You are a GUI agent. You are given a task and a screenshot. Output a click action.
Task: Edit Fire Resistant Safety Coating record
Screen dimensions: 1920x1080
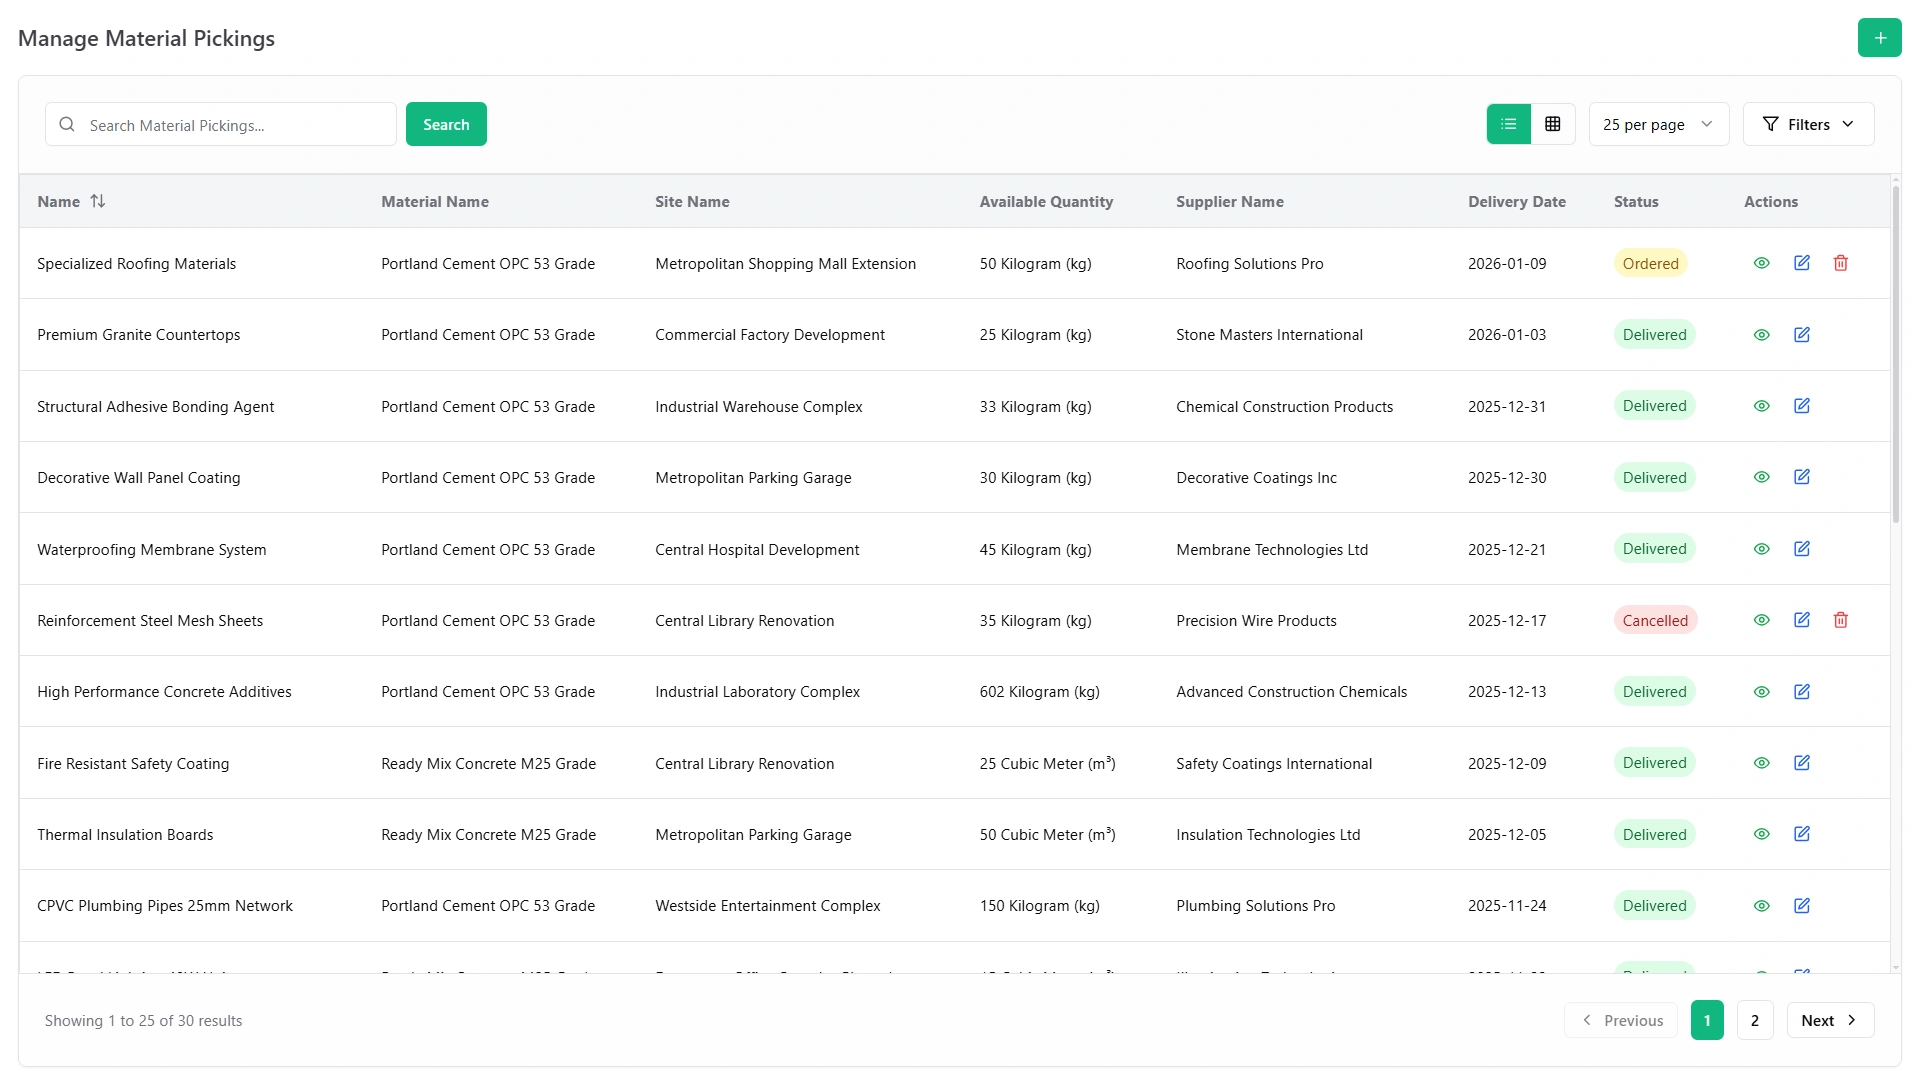coord(1801,763)
